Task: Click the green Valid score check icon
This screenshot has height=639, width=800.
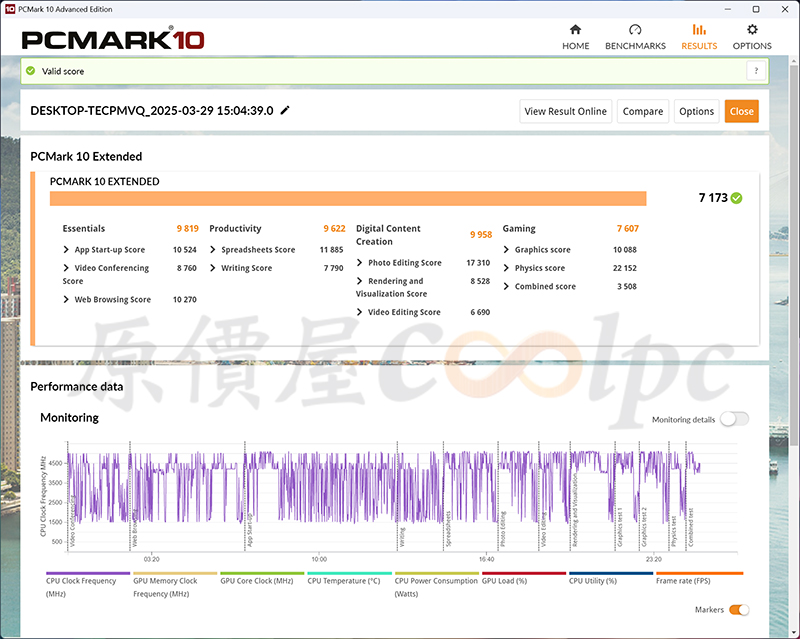Action: point(31,71)
